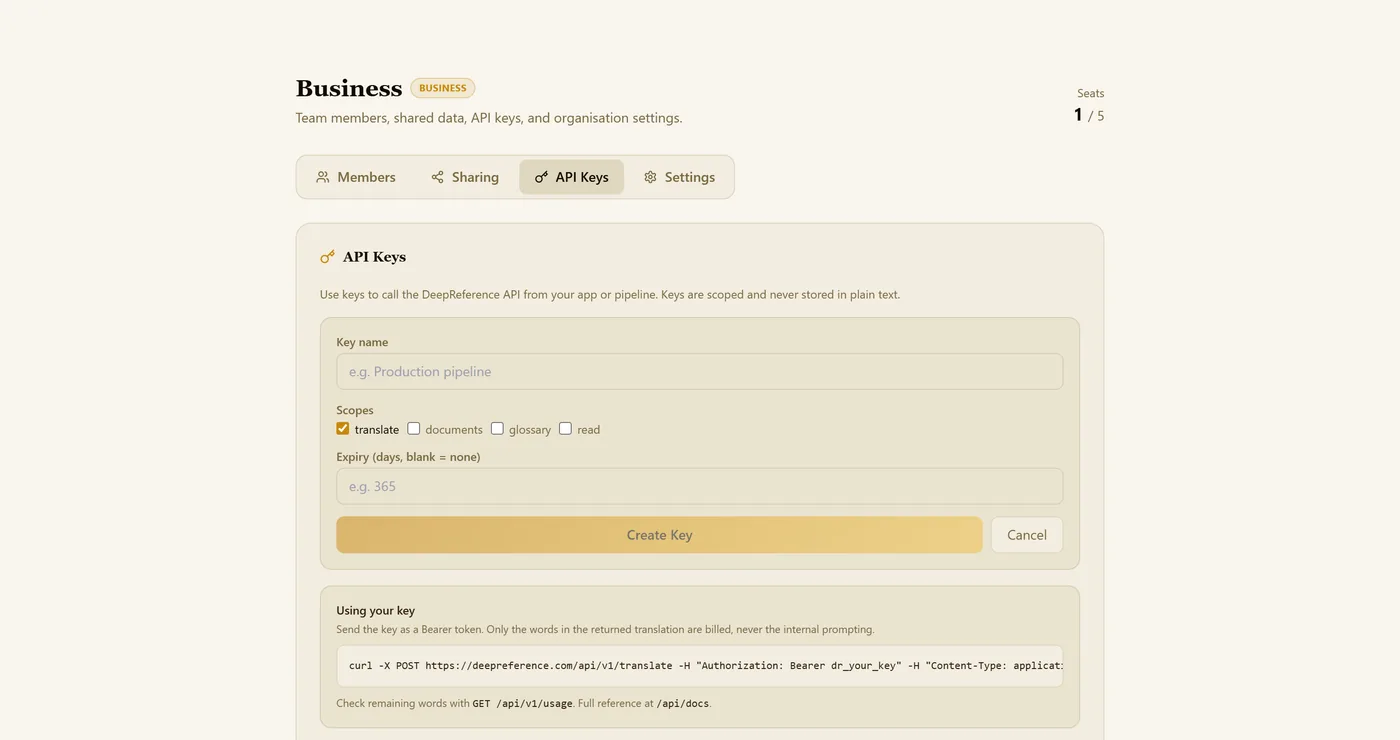Focus the Expiry days input field
1400x740 pixels.
click(x=700, y=486)
